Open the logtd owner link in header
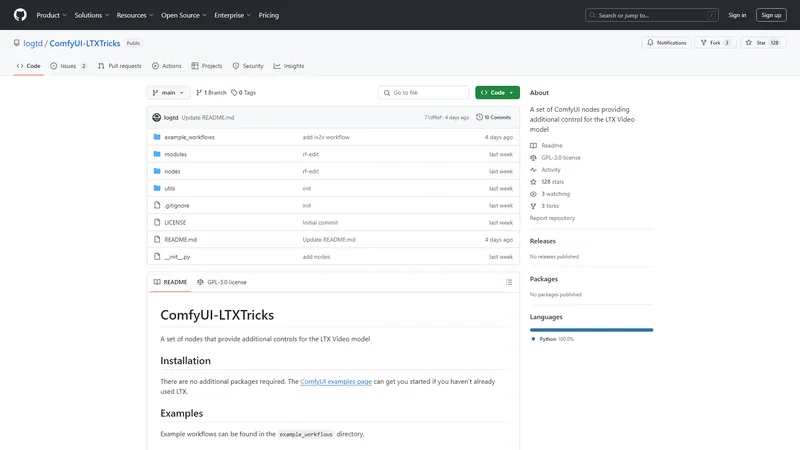Image resolution: width=800 pixels, height=450 pixels. point(33,43)
